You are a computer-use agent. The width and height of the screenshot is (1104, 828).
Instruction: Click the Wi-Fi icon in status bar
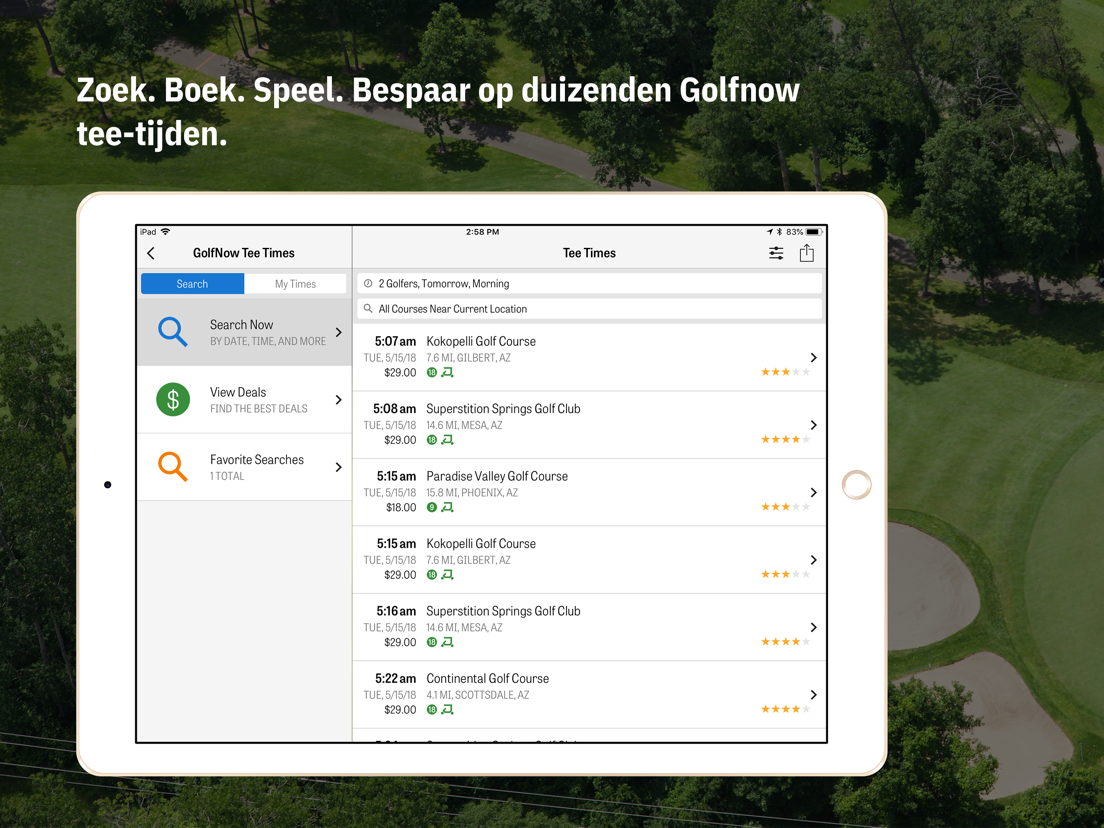(165, 232)
